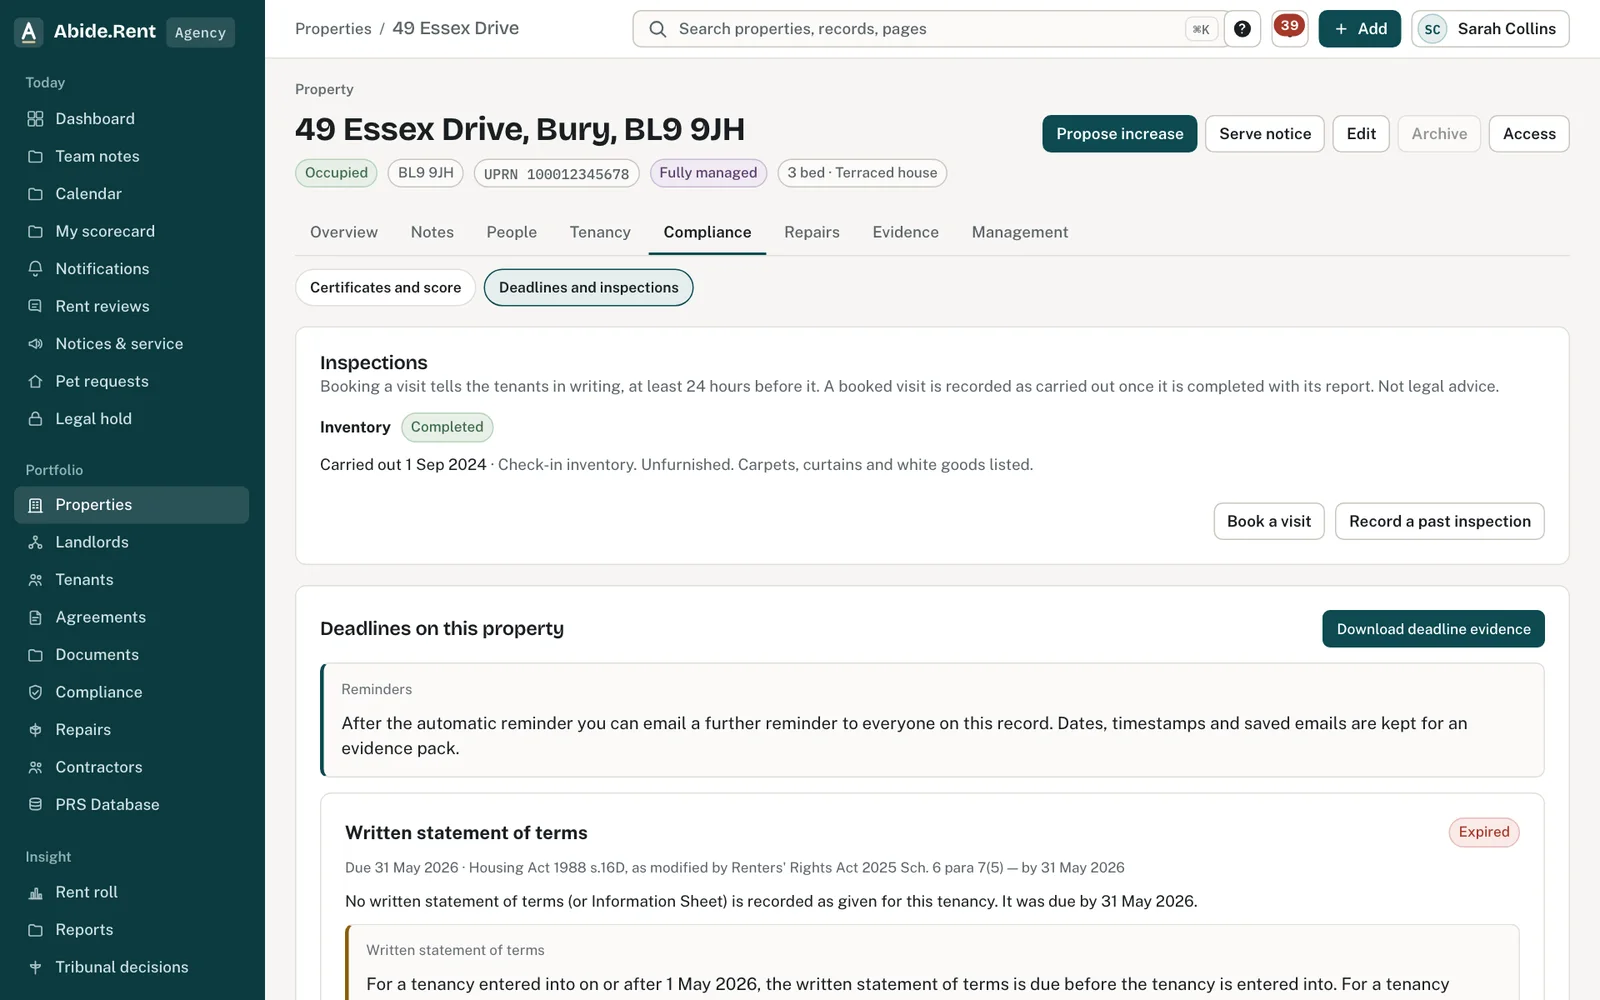
Task: Click Record a past inspection
Action: coord(1440,521)
